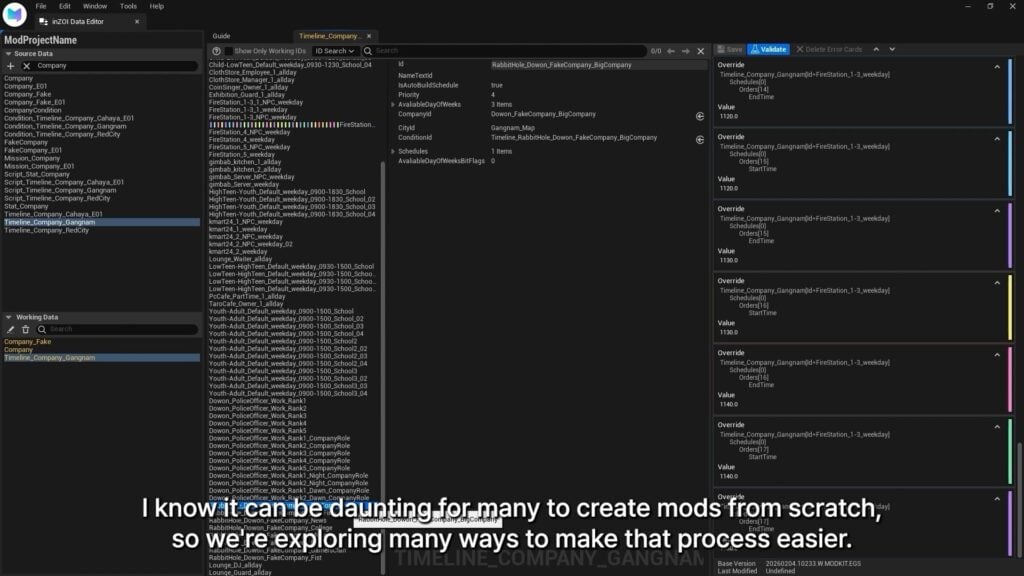Switch to the Guide tab
Image resolution: width=1024 pixels, height=576 pixels.
pos(221,36)
